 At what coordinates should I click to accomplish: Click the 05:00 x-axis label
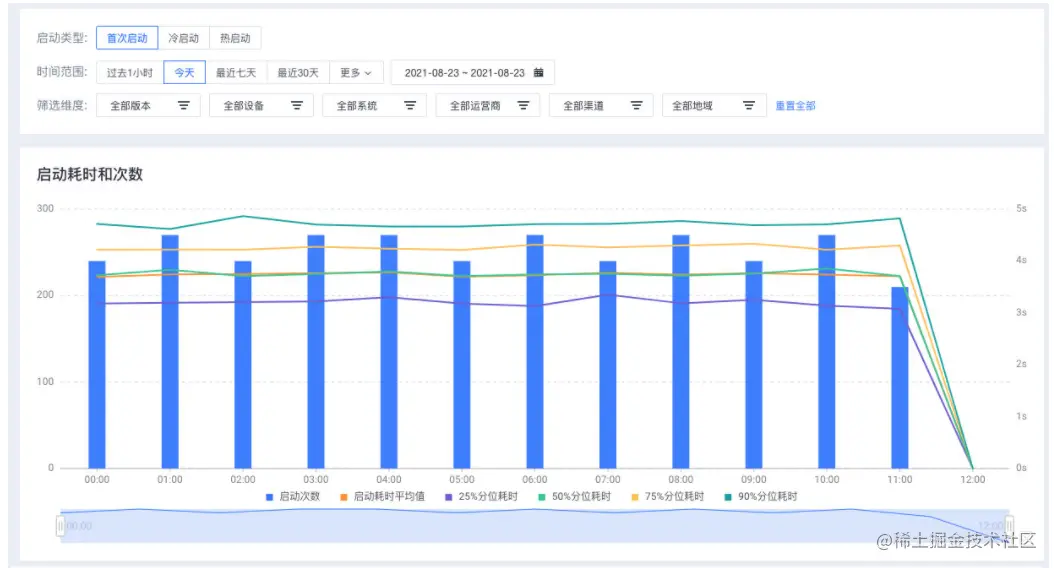pyautogui.click(x=462, y=479)
